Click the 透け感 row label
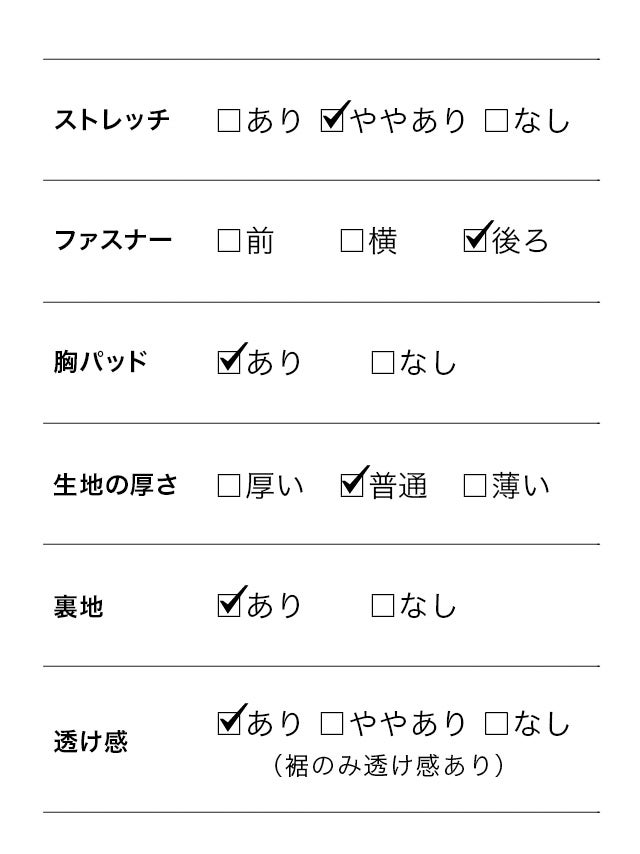Image resolution: width=640 pixels, height=854 pixels. point(91,743)
